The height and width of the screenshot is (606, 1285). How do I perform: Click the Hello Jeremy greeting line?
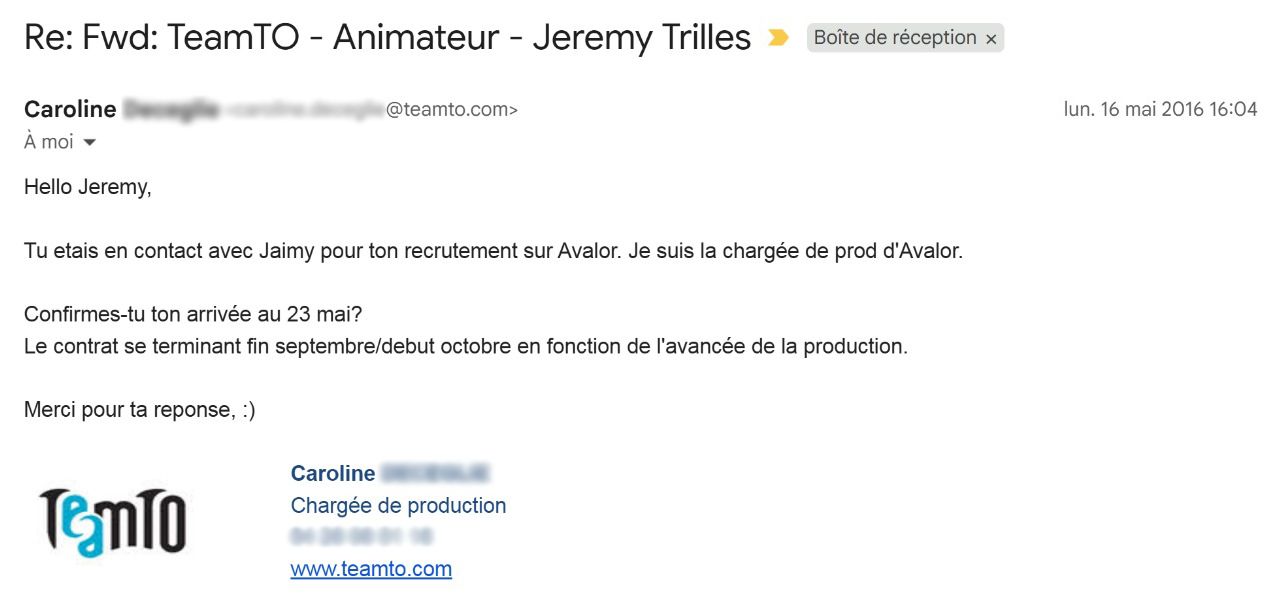(88, 187)
